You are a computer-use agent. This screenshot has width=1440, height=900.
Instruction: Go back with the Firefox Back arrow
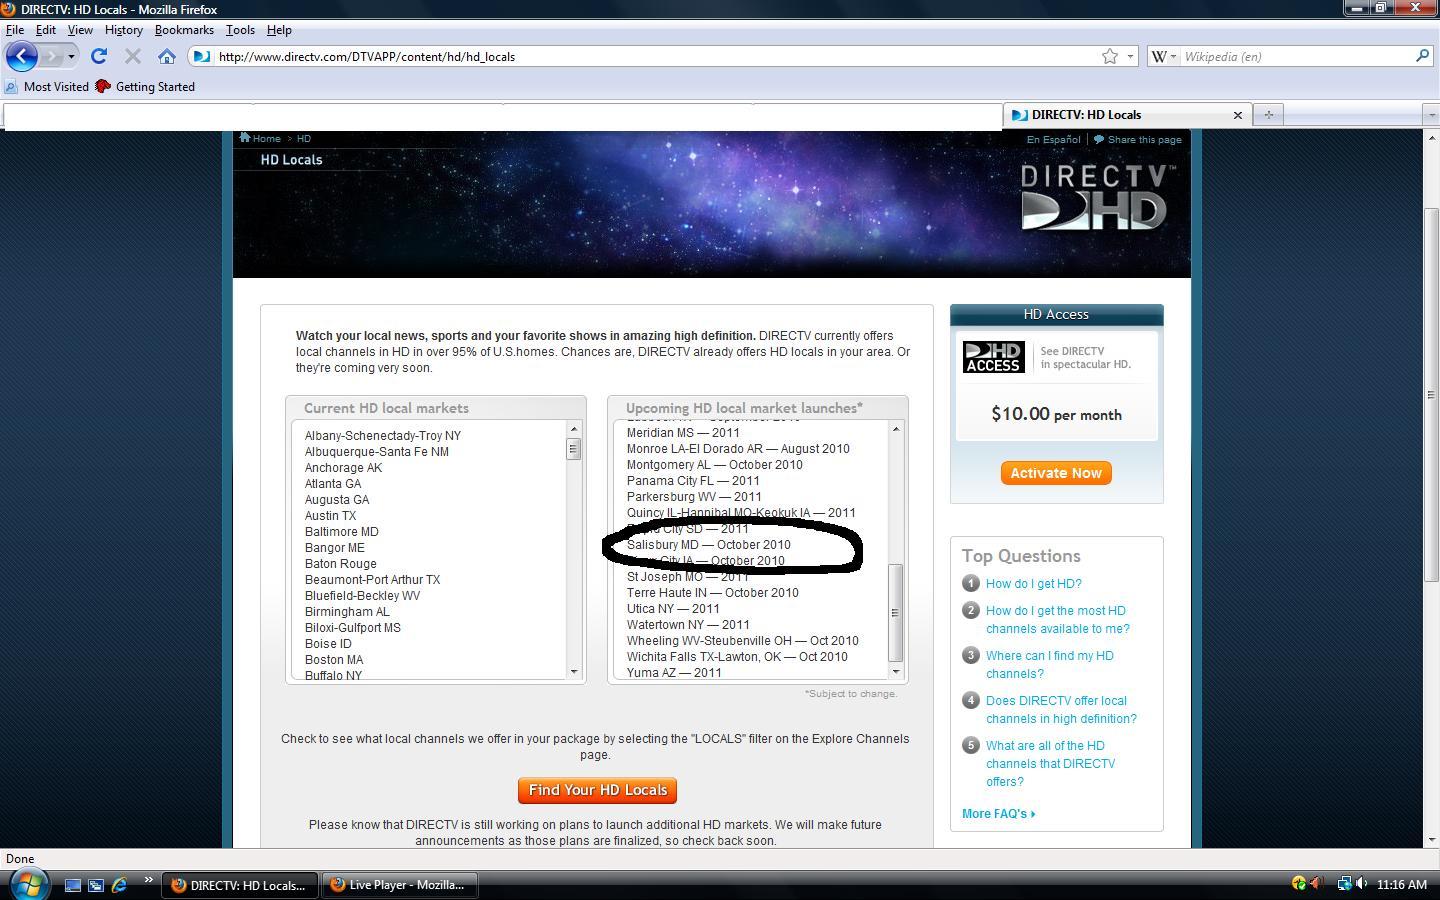click(22, 56)
